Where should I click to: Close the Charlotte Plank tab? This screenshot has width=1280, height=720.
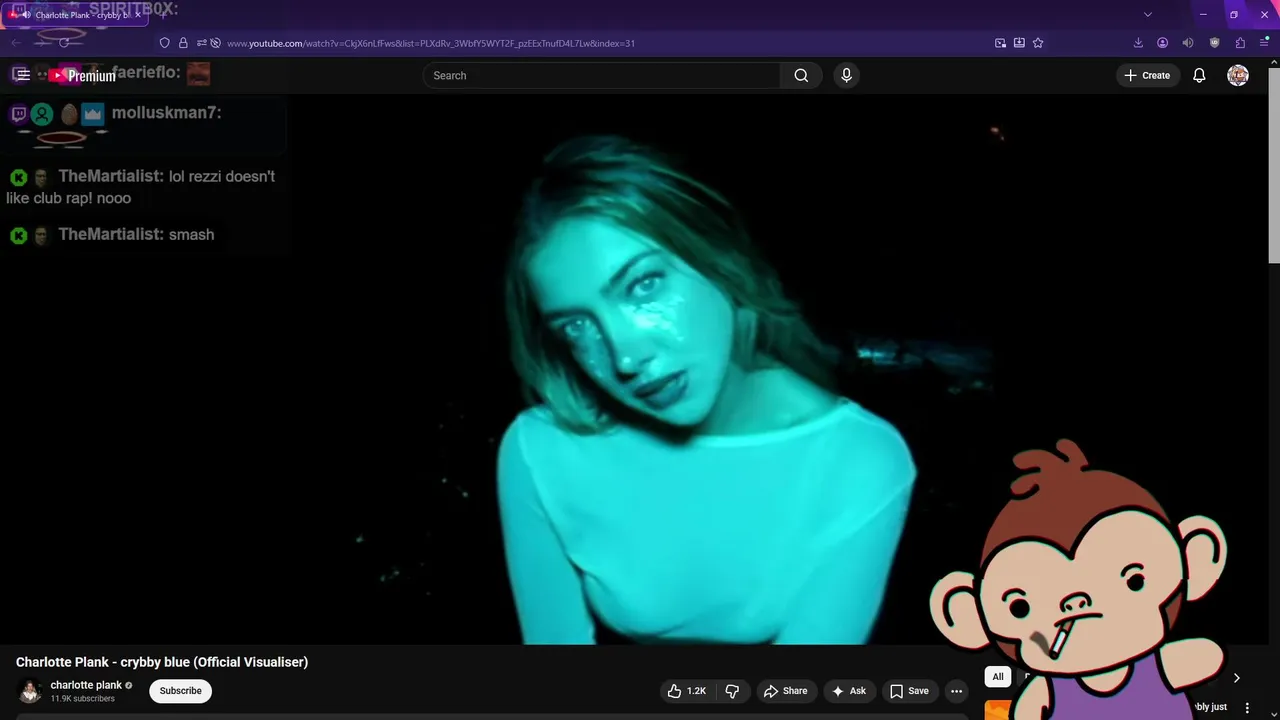tap(138, 15)
